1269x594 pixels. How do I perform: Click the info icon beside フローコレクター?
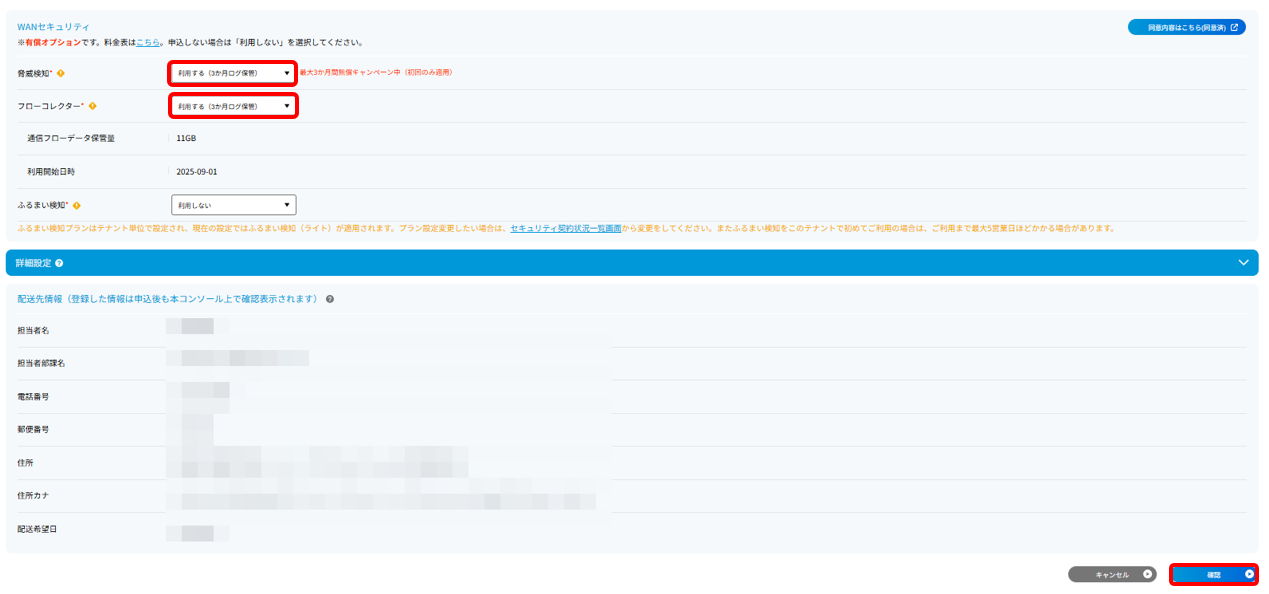pyautogui.click(x=92, y=105)
